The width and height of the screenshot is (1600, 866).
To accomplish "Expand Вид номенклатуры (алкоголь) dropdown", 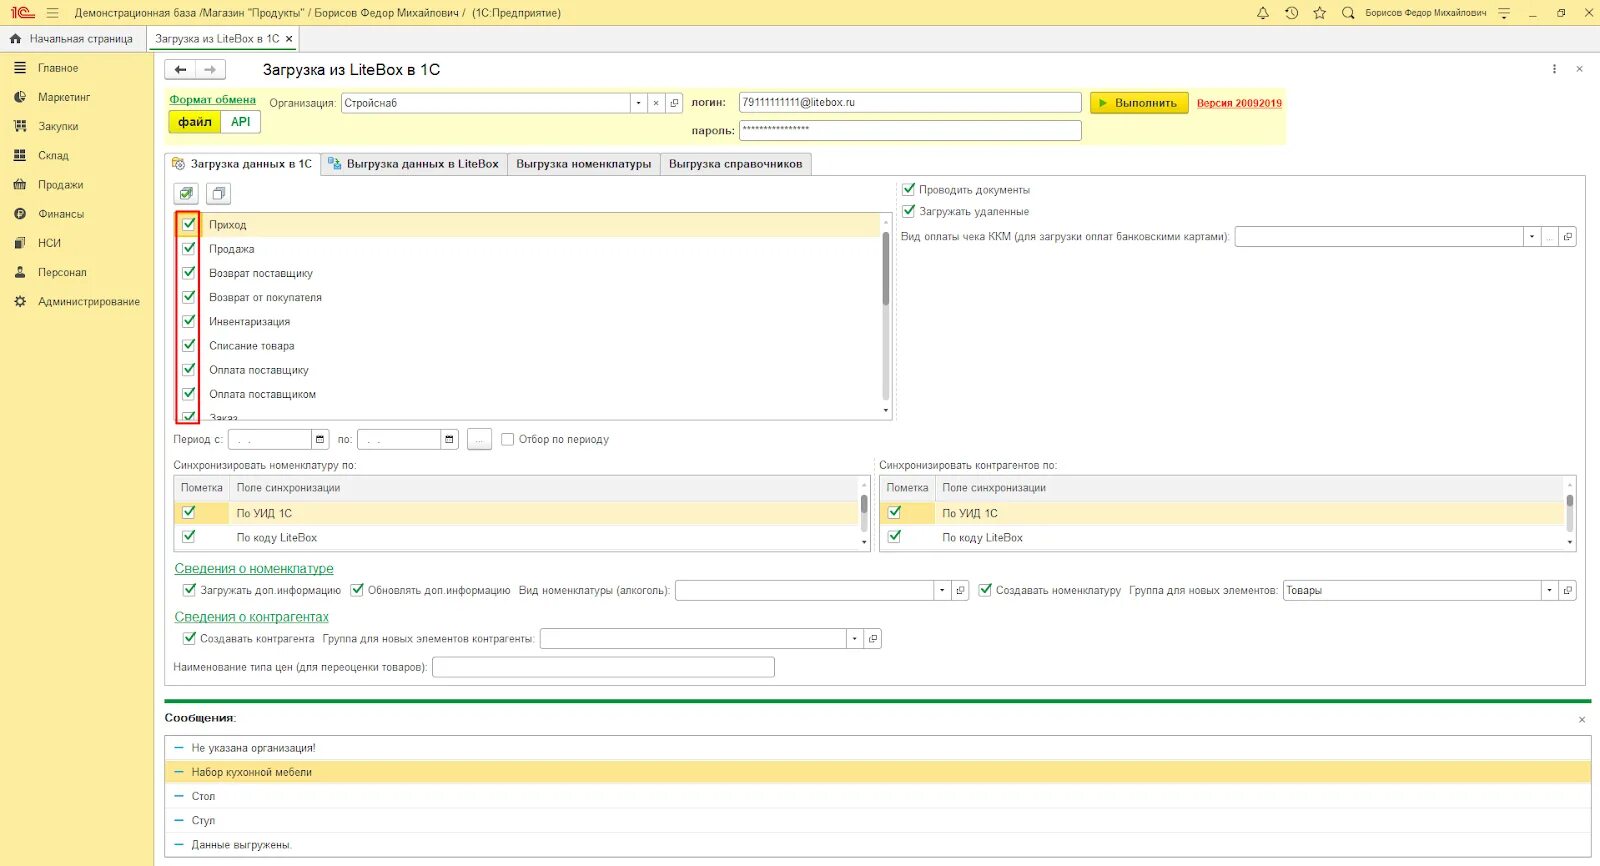I will coord(941,590).
